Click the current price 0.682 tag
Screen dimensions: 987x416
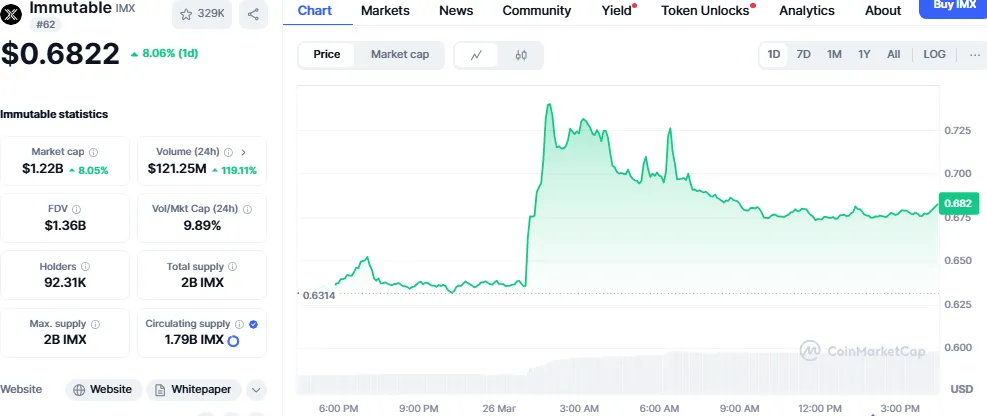(x=959, y=203)
